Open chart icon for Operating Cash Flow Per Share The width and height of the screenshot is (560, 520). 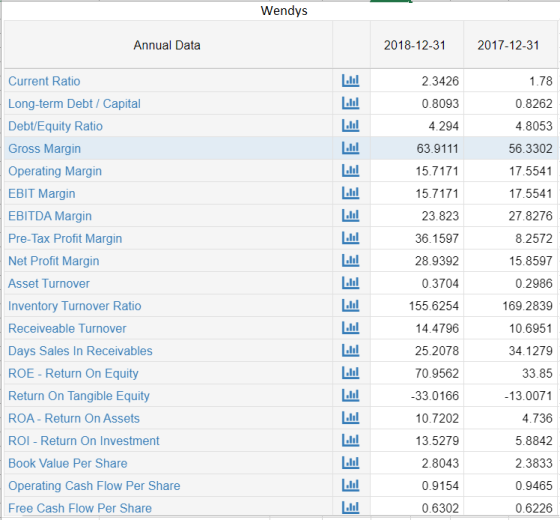(x=350, y=485)
